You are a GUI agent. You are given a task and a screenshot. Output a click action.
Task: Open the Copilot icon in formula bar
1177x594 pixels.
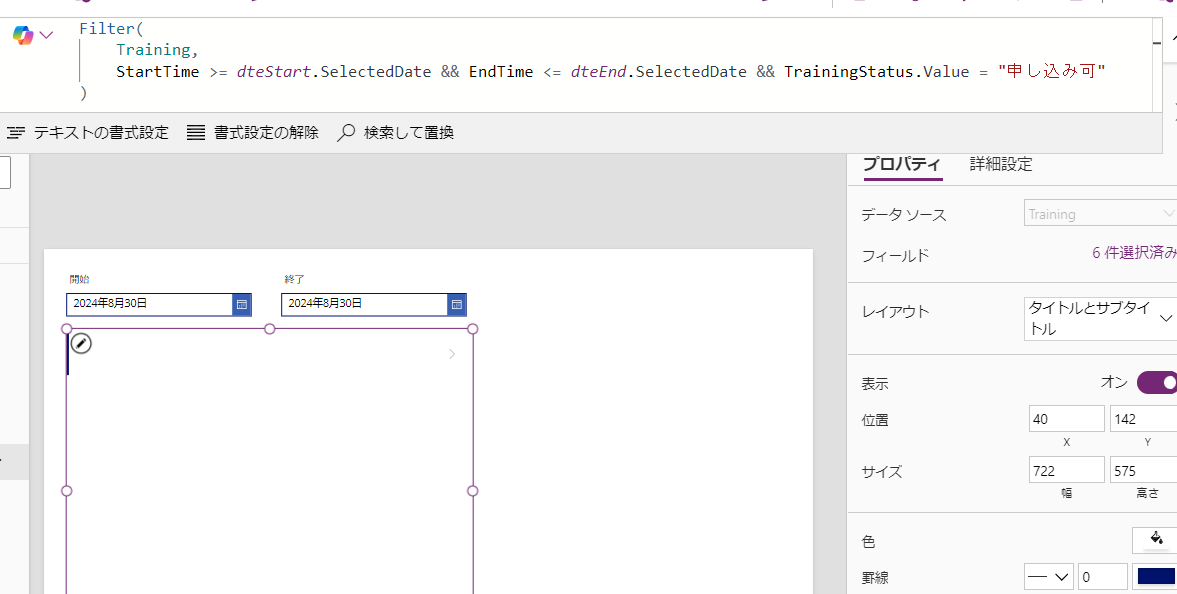pos(23,35)
